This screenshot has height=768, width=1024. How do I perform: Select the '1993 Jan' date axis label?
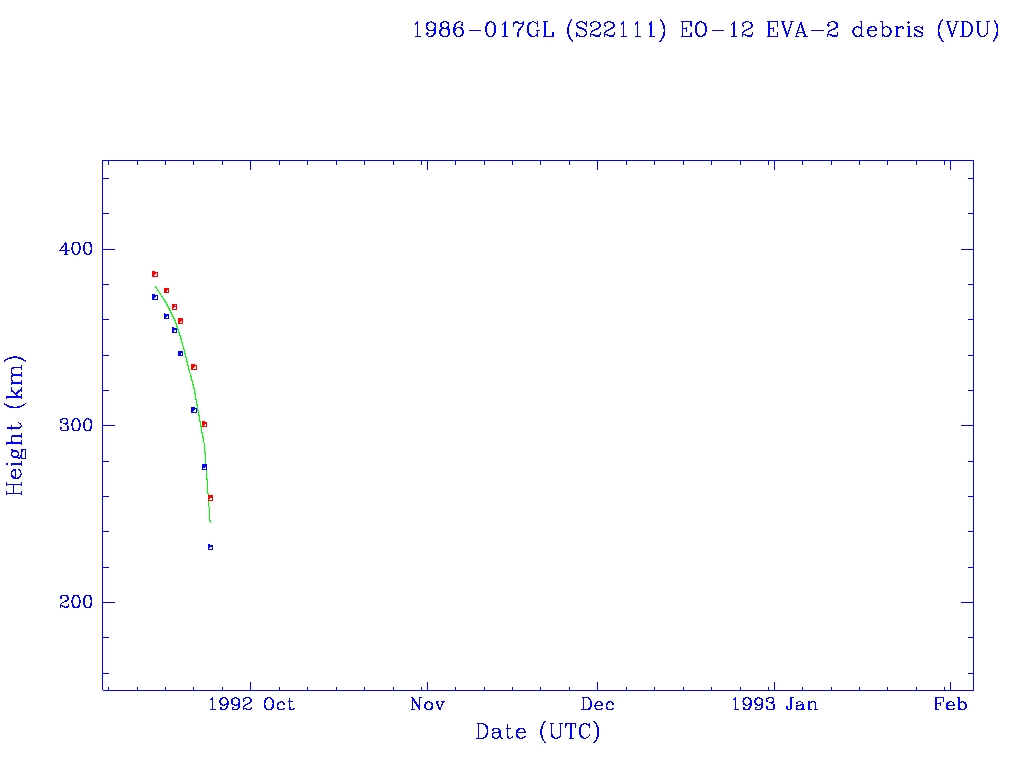(x=774, y=704)
